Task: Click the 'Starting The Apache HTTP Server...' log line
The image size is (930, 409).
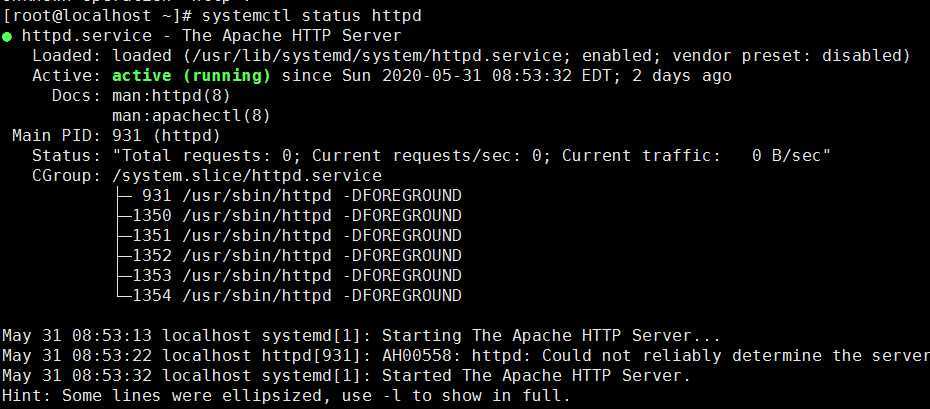Action: click(x=361, y=336)
